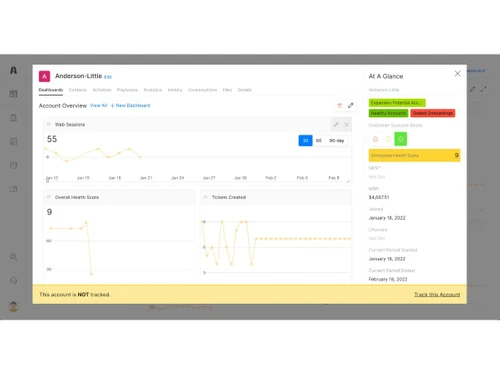Click the Anderson-Little account logo badge

(x=44, y=76)
